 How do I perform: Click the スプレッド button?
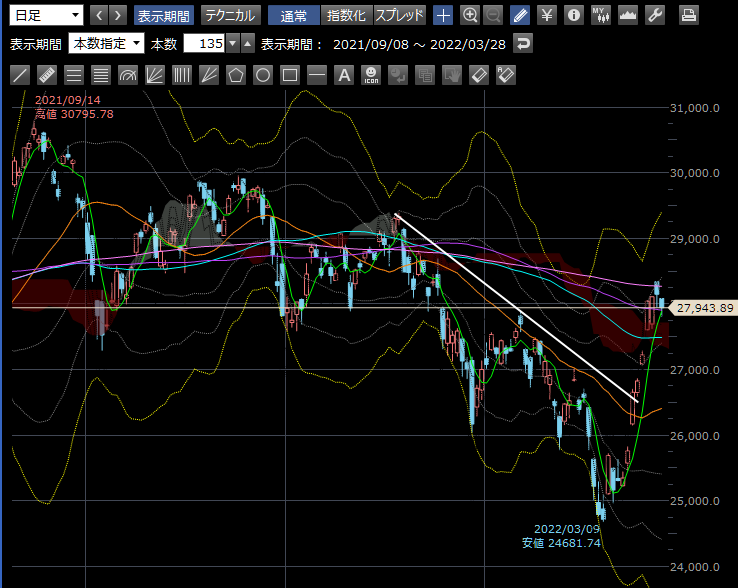tap(400, 15)
